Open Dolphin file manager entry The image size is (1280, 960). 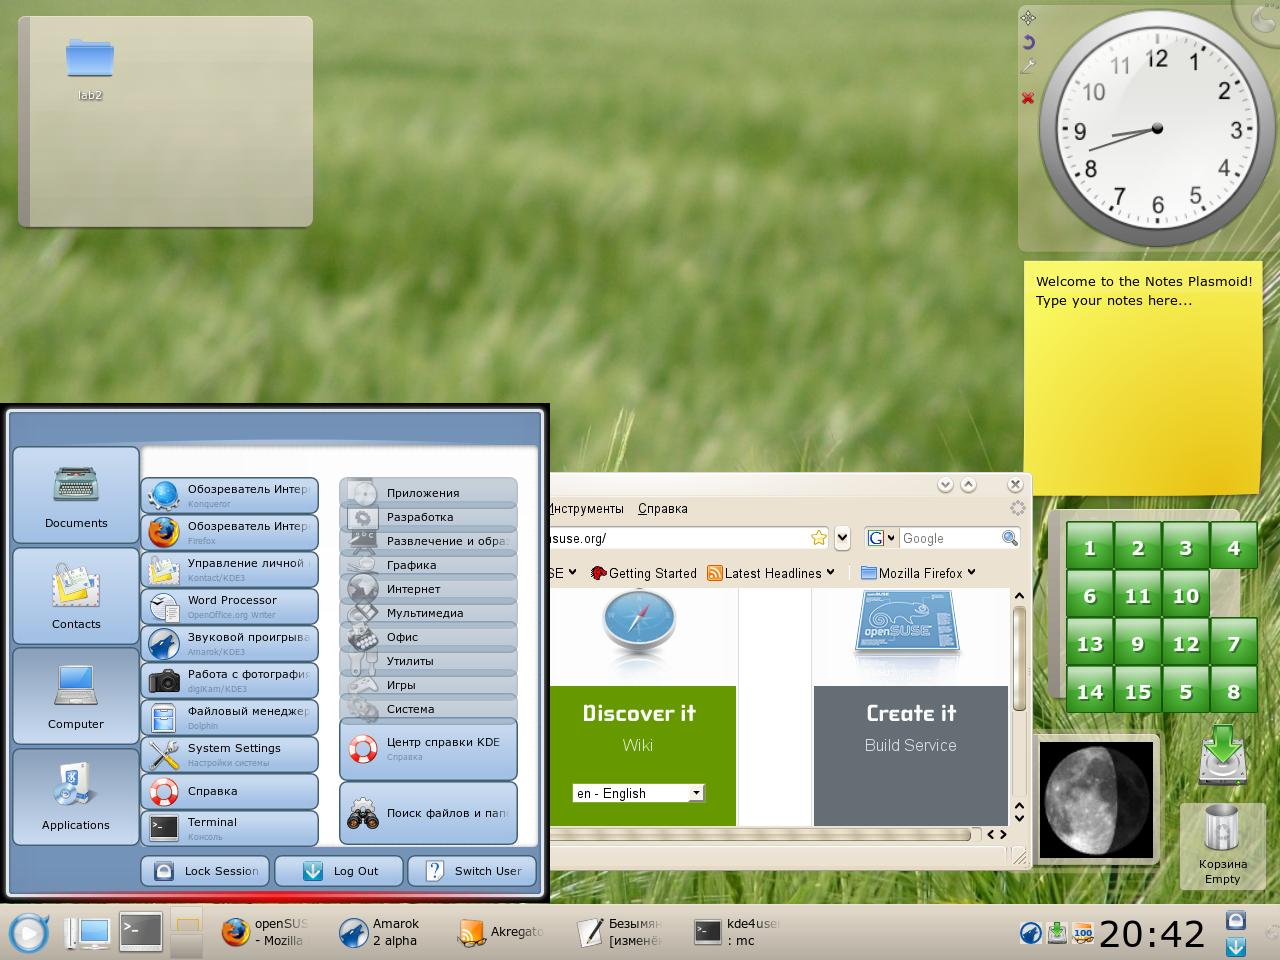pos(230,718)
